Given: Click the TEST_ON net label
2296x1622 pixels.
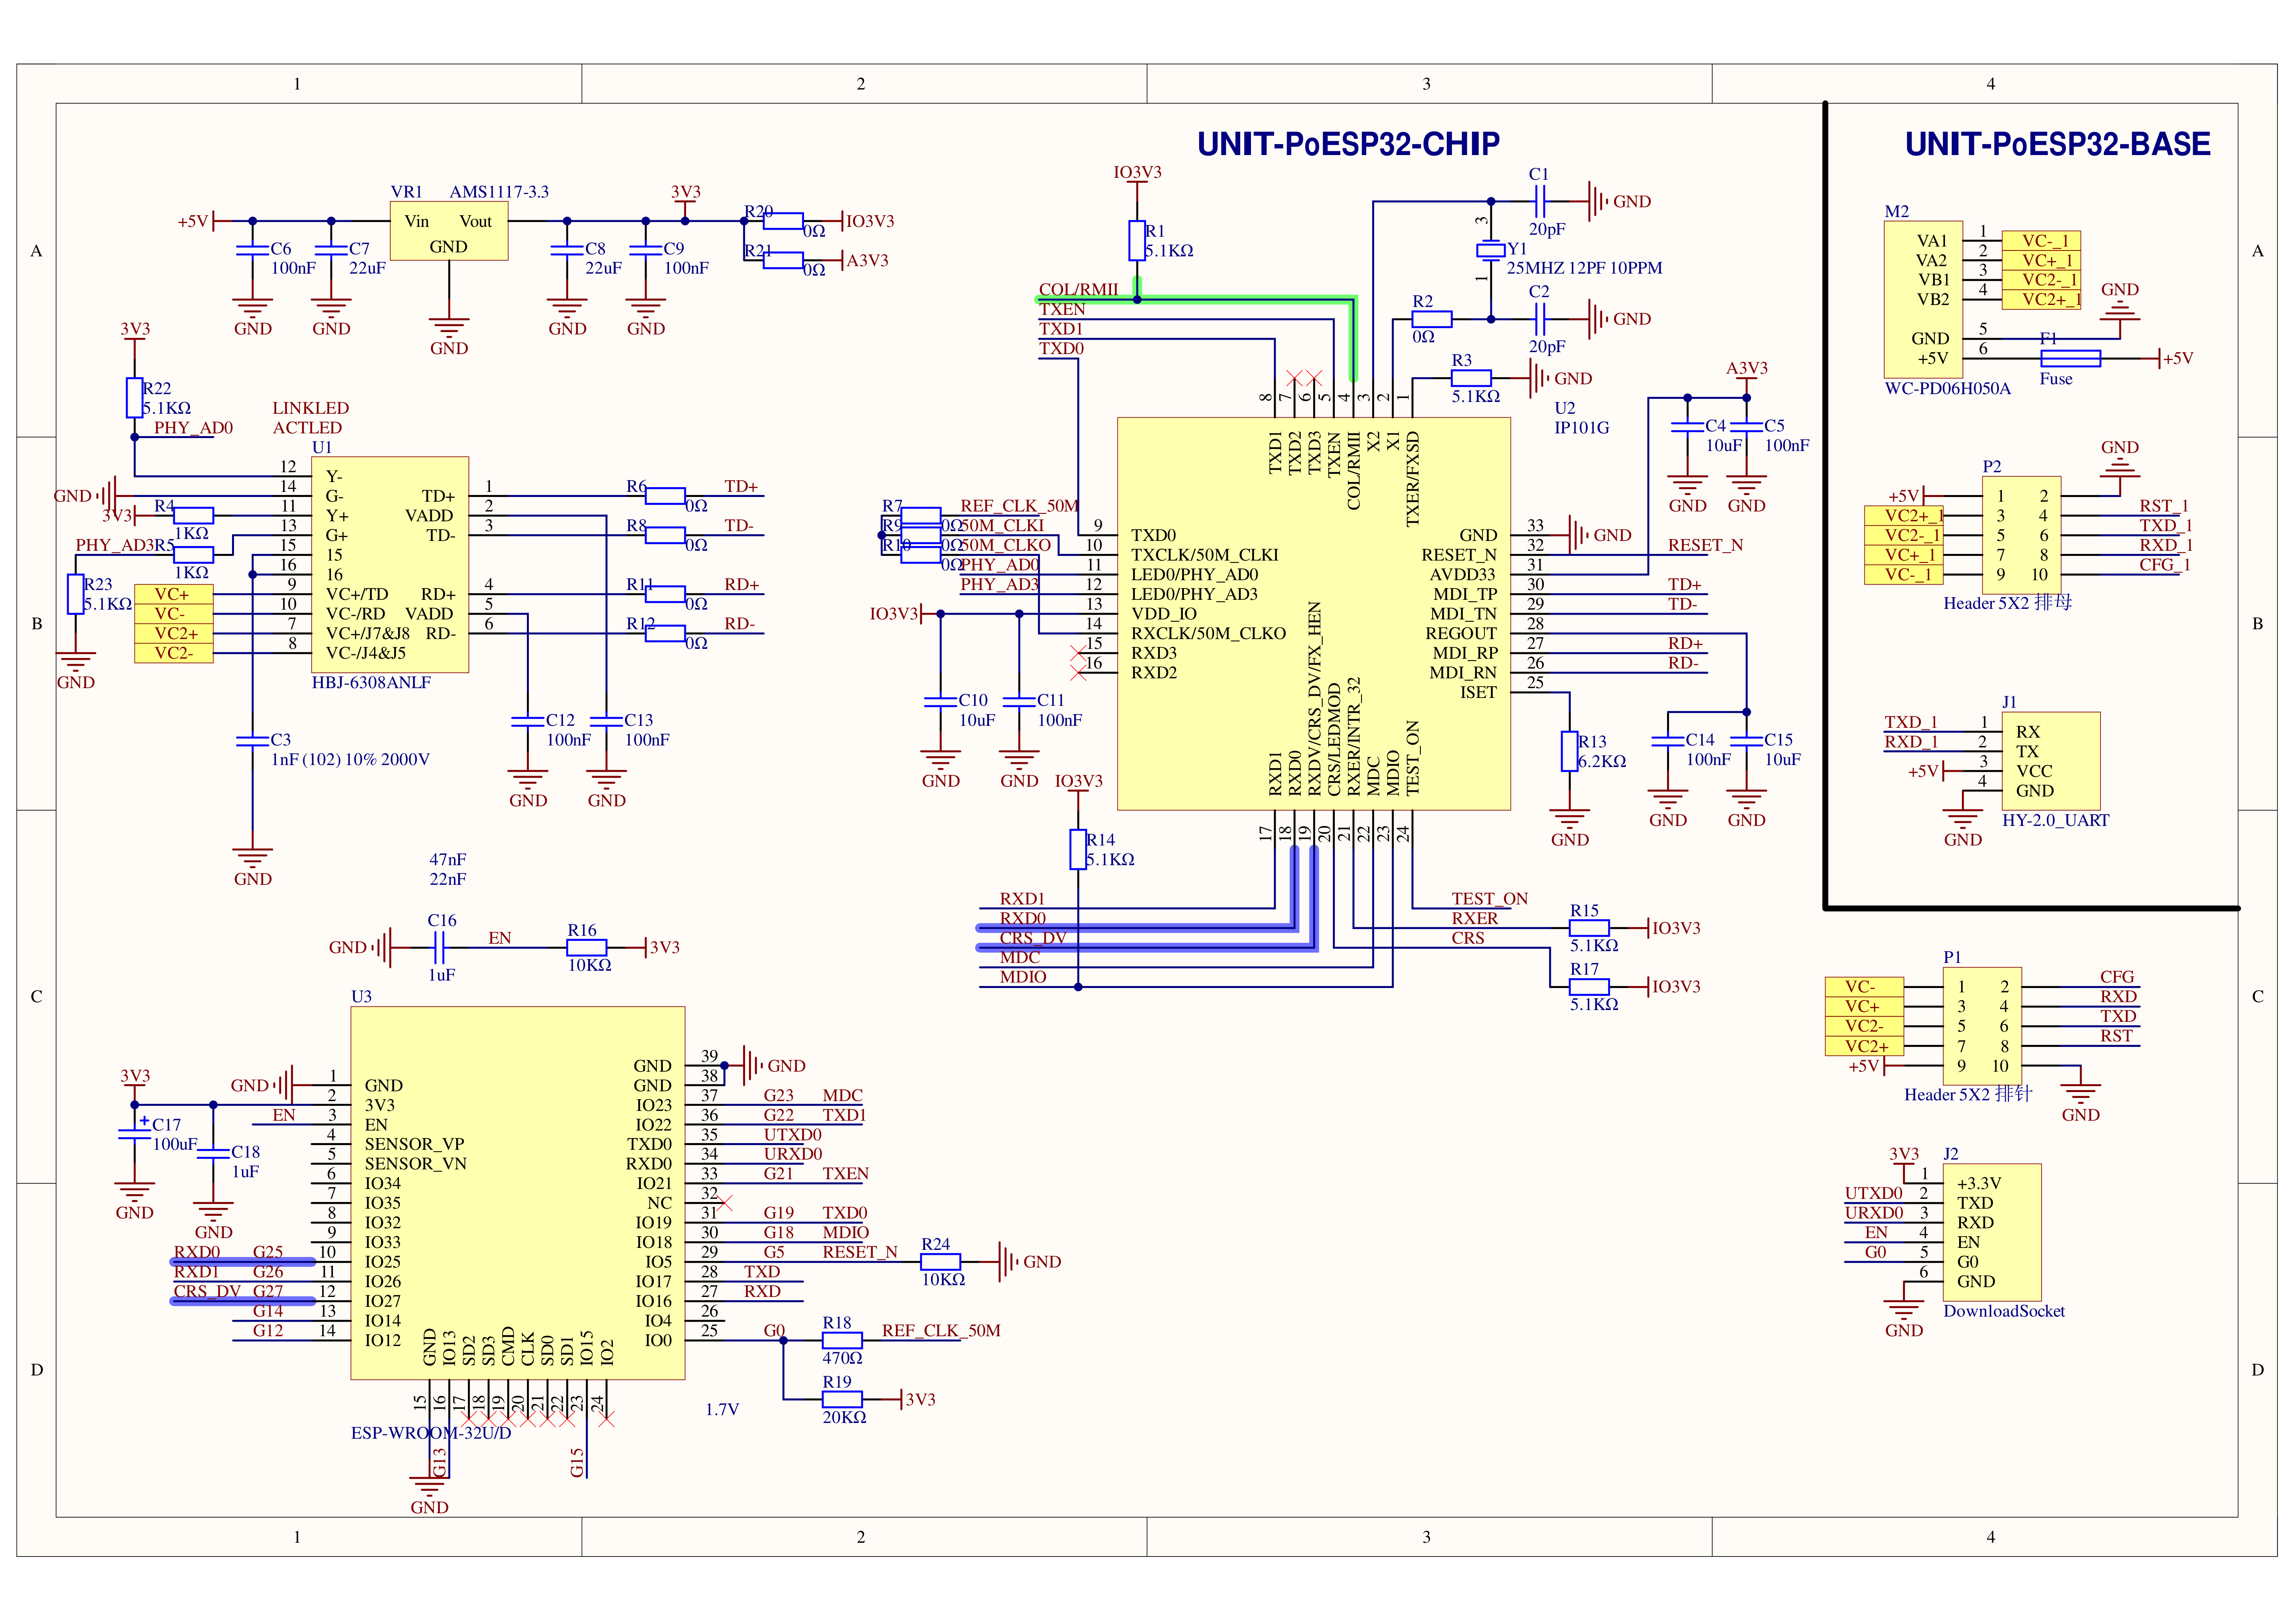Looking at the screenshot, I should point(1490,899).
